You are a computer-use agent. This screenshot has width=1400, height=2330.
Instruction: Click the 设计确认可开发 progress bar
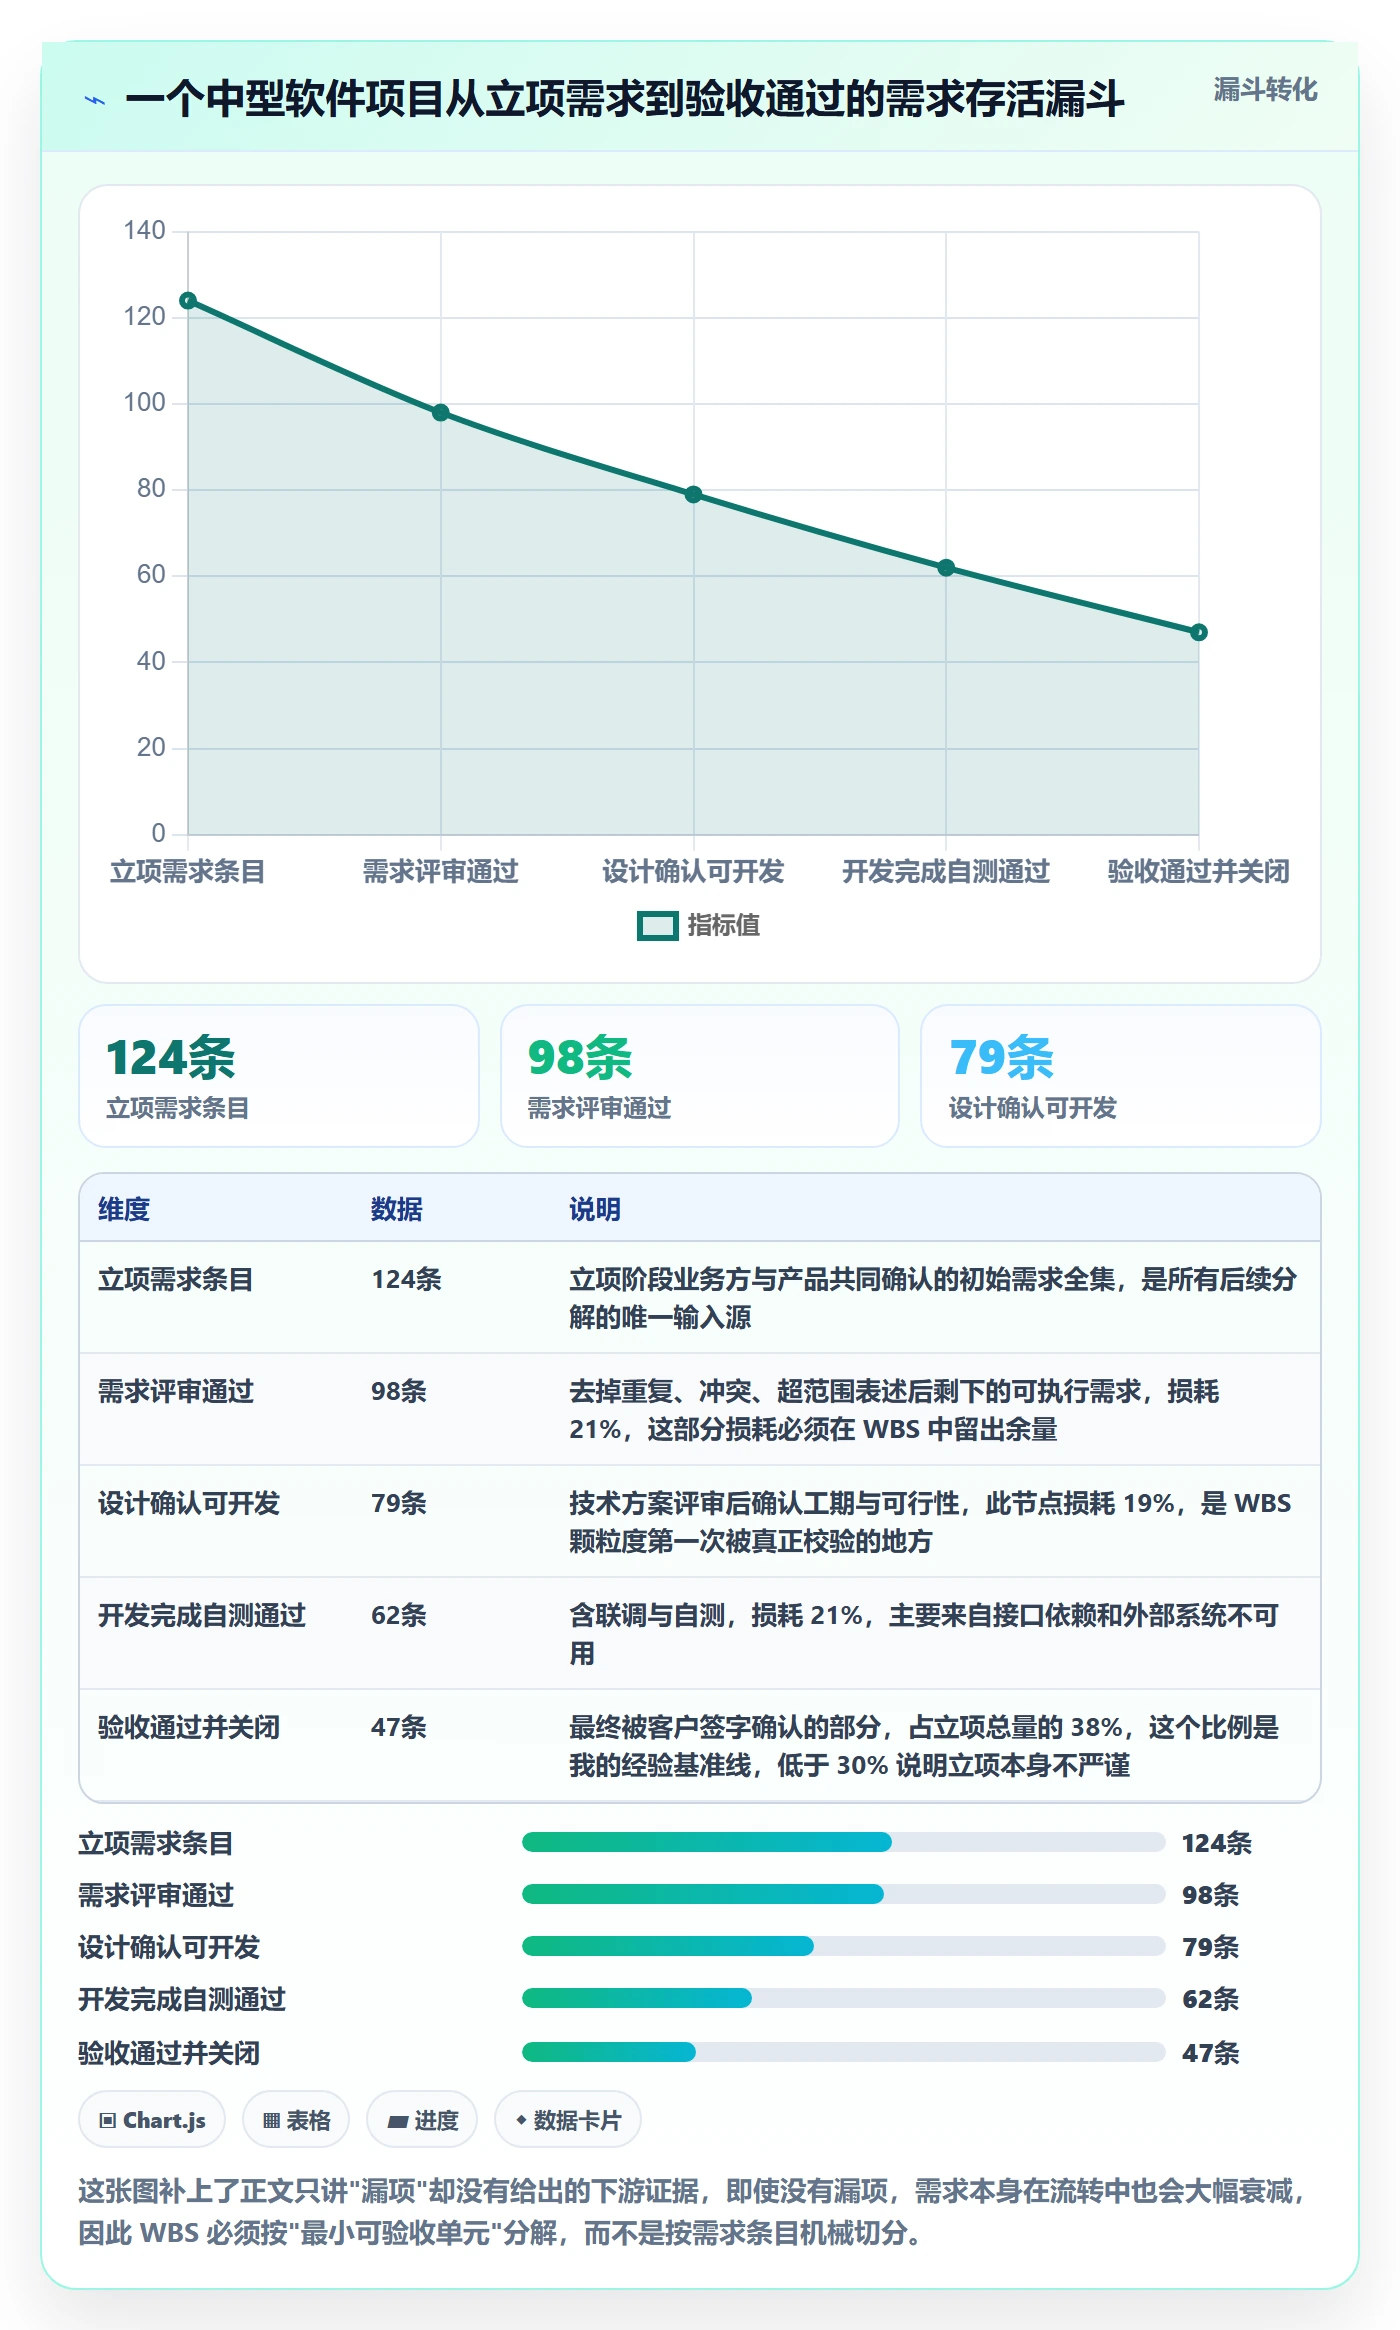pos(843,1946)
